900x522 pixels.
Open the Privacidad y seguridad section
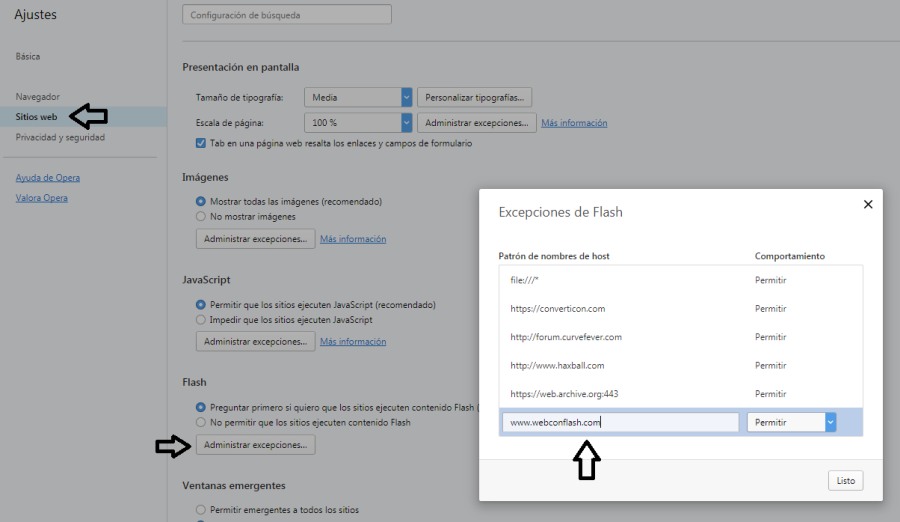pyautogui.click(x=60, y=137)
